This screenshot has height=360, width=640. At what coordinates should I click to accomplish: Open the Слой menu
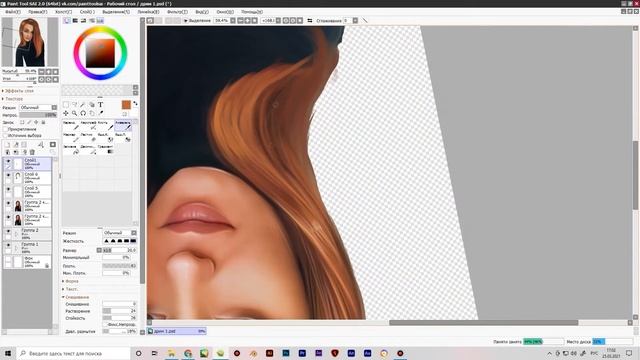(x=87, y=12)
